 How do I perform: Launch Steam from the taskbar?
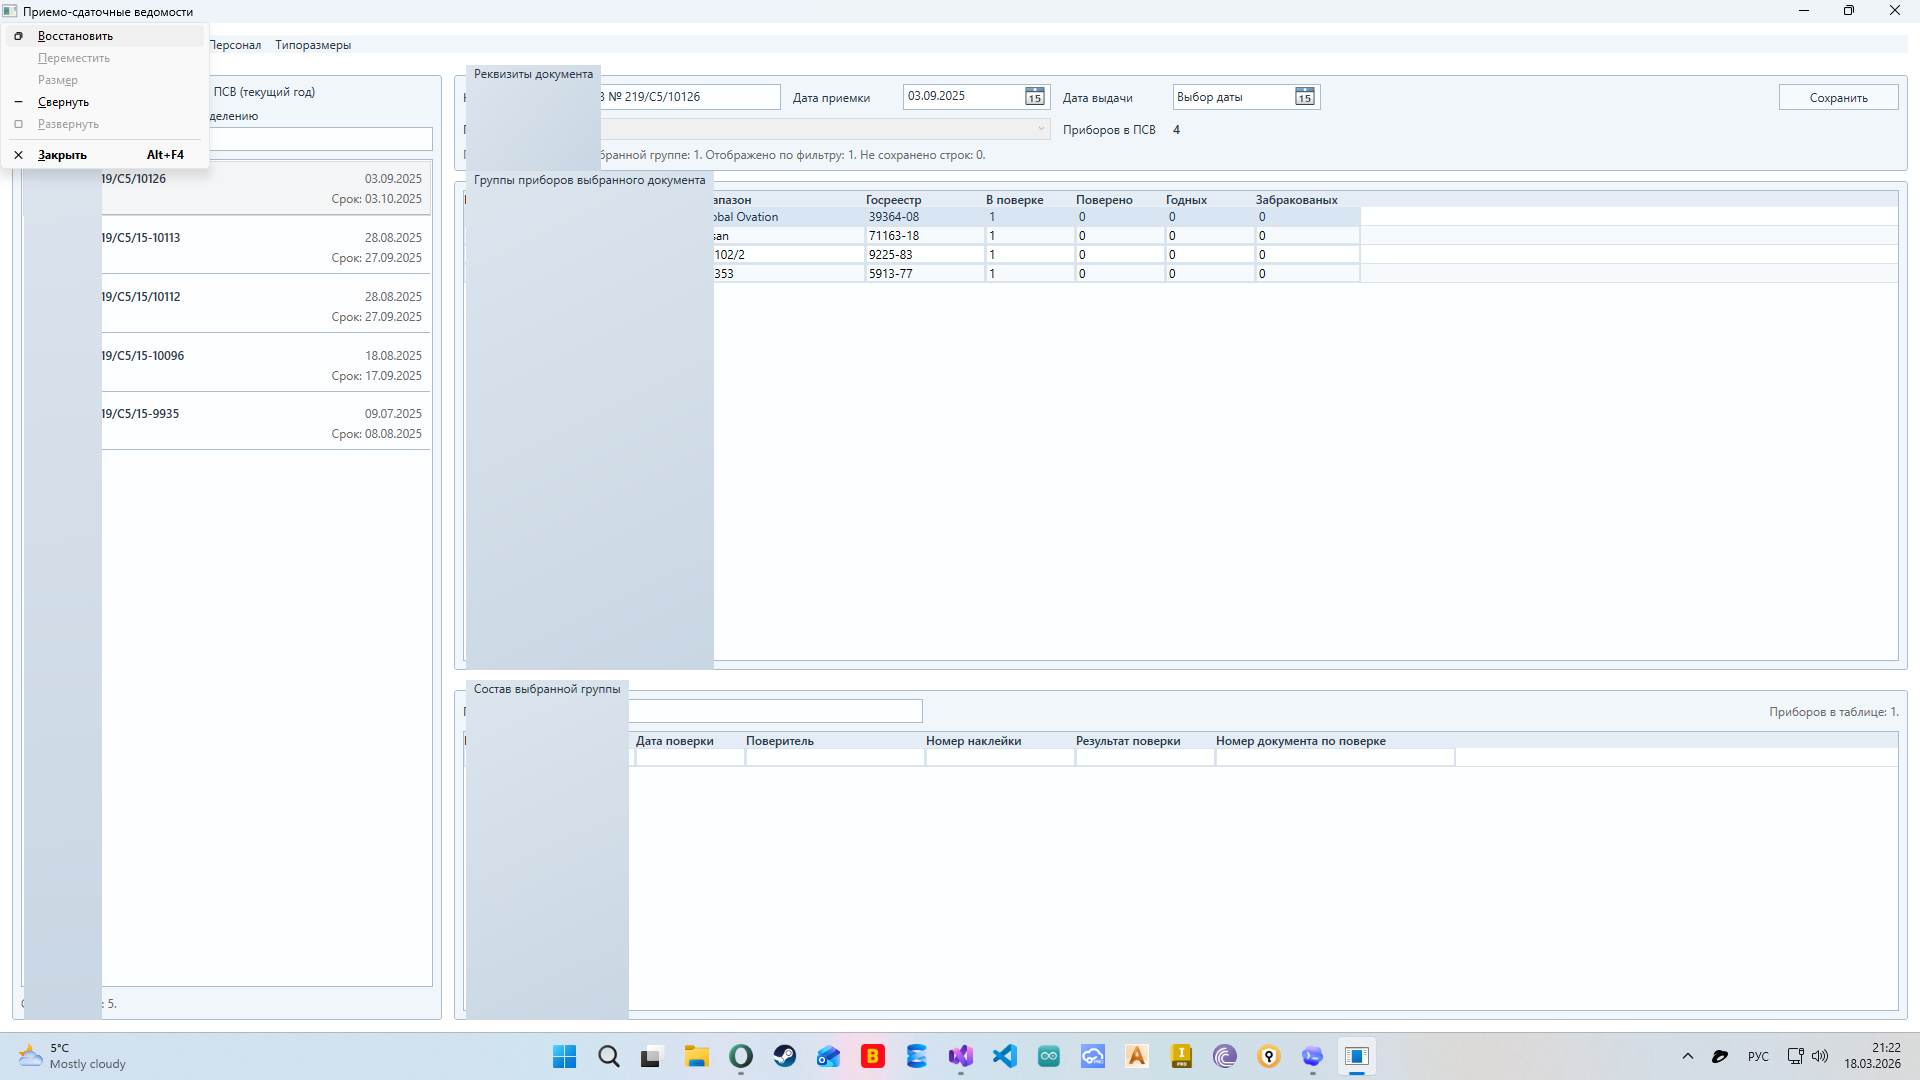[x=785, y=1056]
